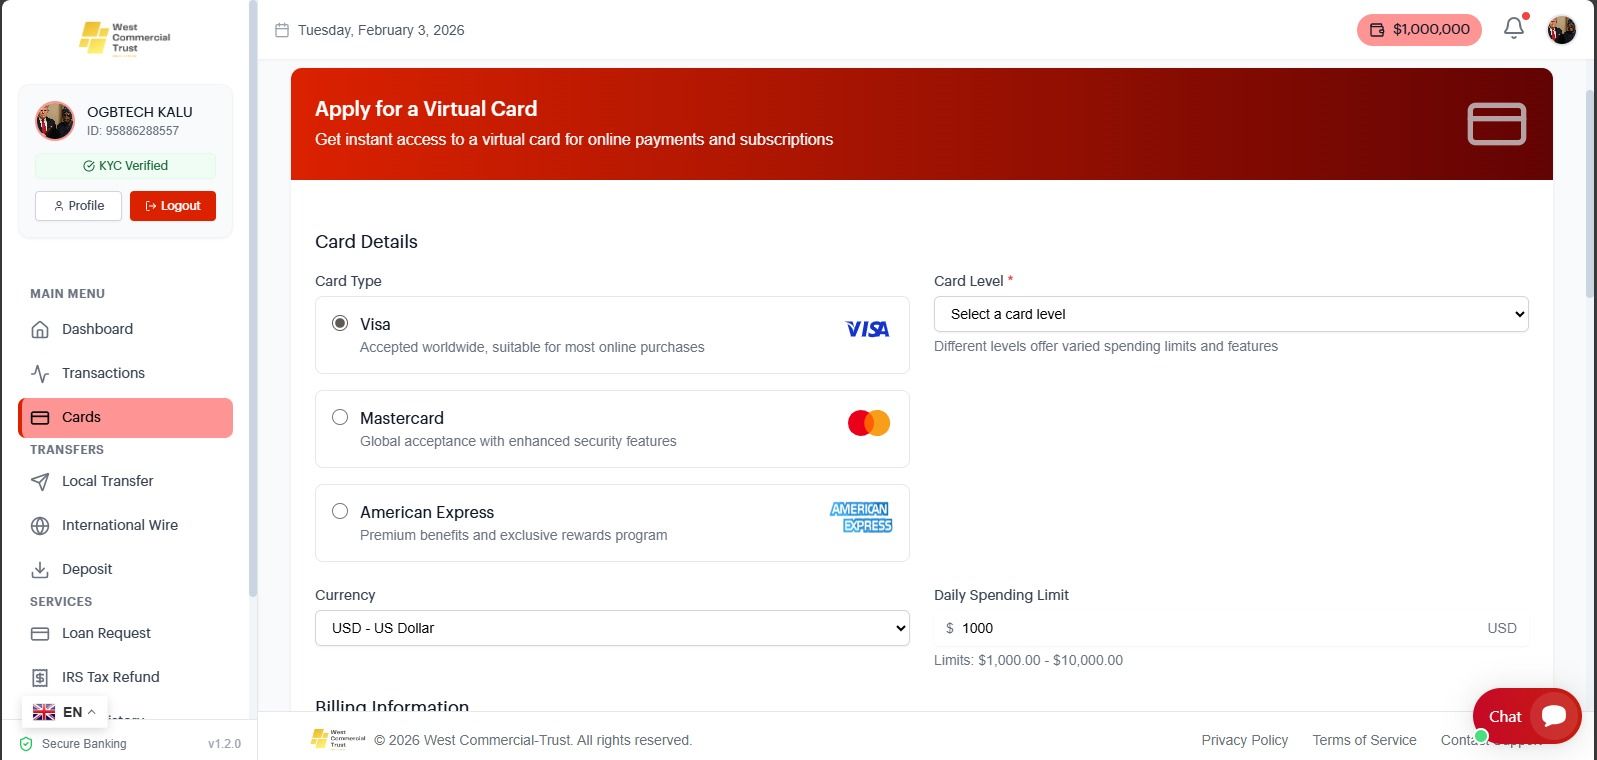Viewport: 1597px width, 760px height.
Task: Click the IRS Tax Refund dollar icon
Action: (x=40, y=677)
